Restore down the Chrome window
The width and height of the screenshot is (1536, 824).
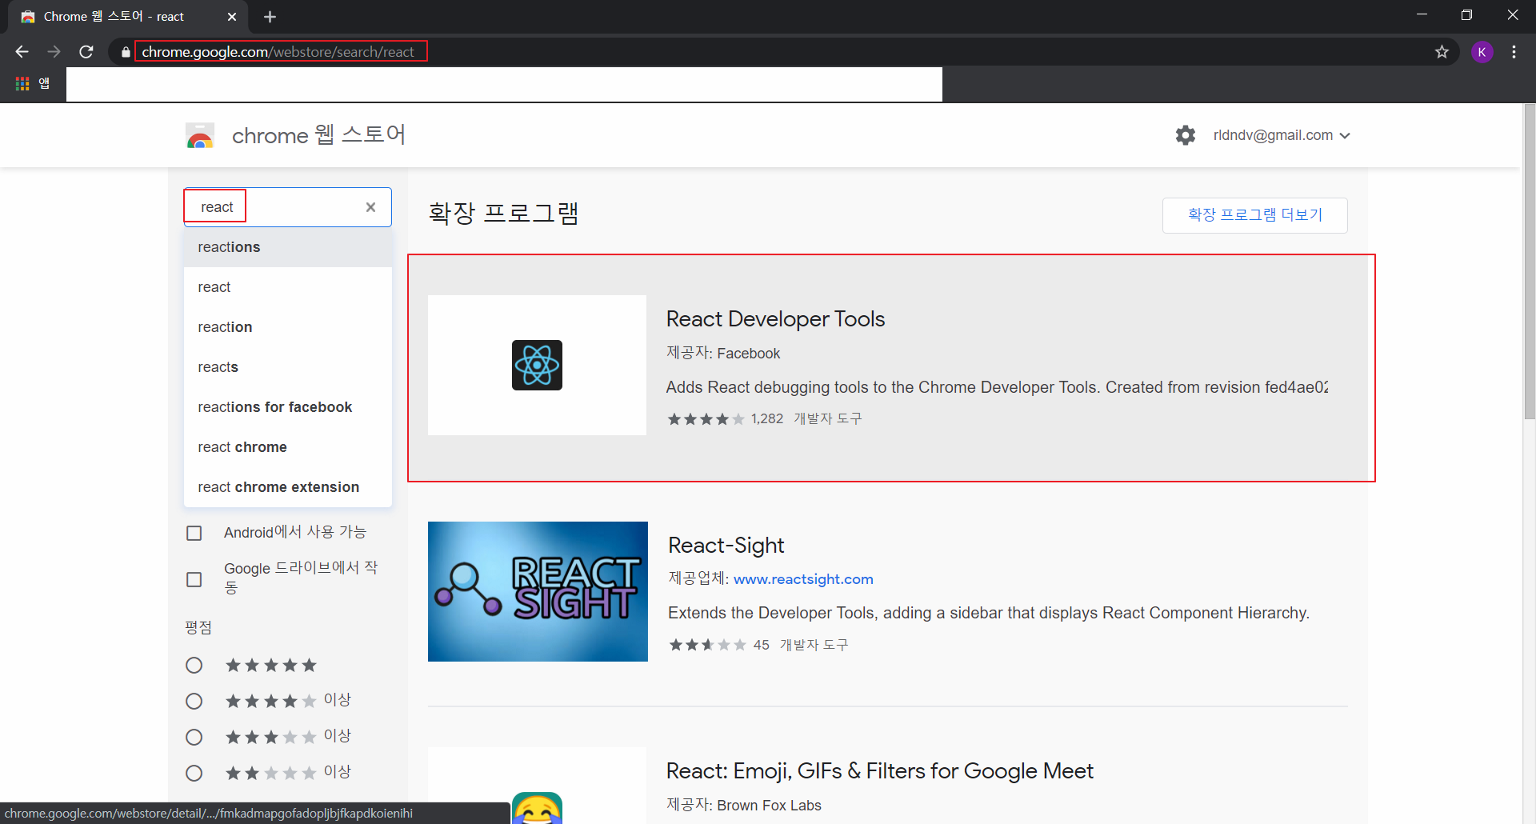coord(1466,15)
